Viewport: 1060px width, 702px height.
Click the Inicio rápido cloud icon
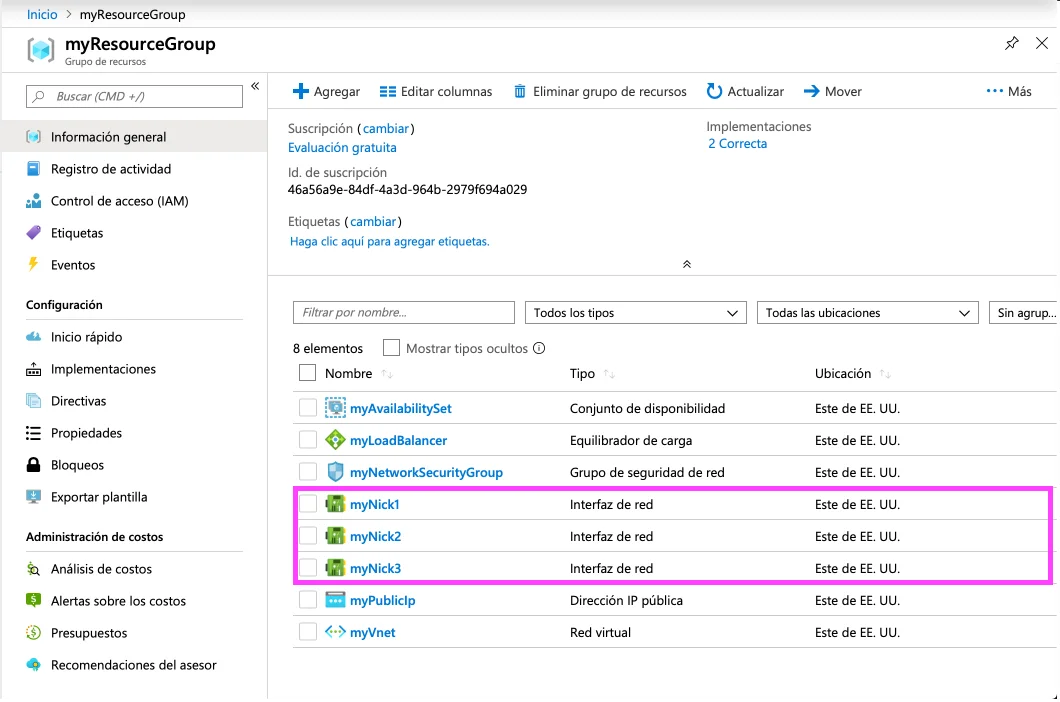(33, 336)
